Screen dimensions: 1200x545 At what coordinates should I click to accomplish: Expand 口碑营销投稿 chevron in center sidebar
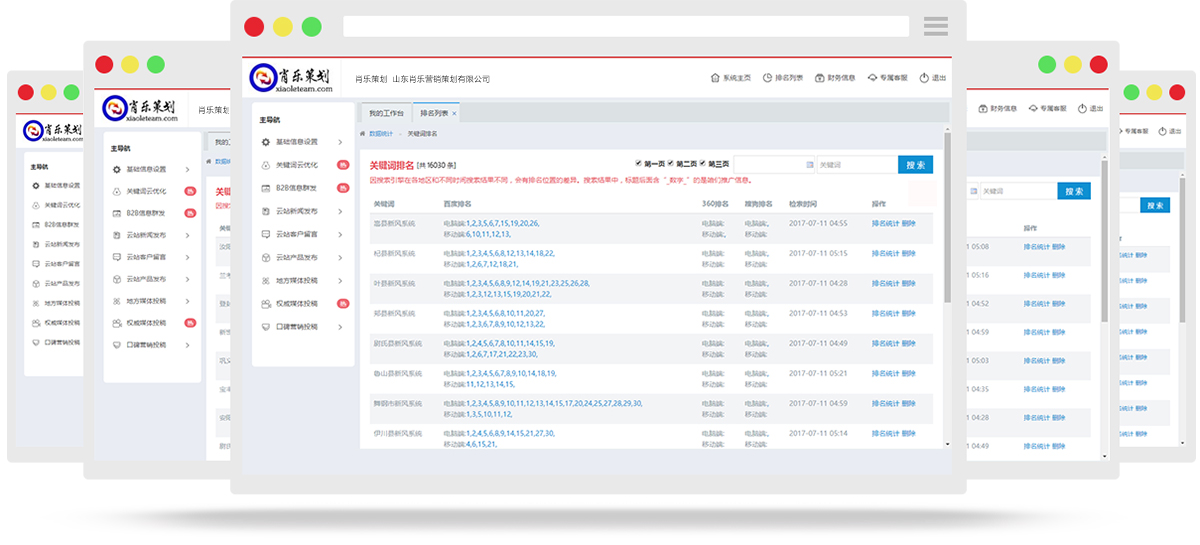[x=340, y=327]
